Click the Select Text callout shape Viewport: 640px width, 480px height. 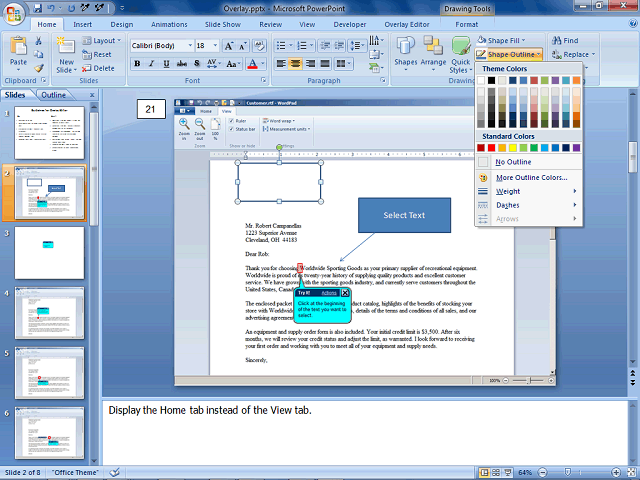point(404,215)
